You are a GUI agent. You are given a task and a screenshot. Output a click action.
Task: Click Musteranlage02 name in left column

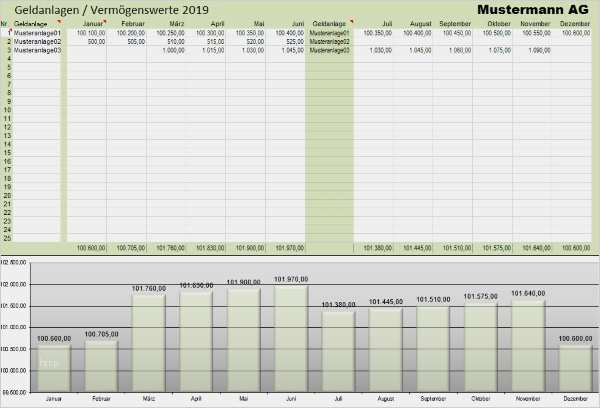(38, 41)
